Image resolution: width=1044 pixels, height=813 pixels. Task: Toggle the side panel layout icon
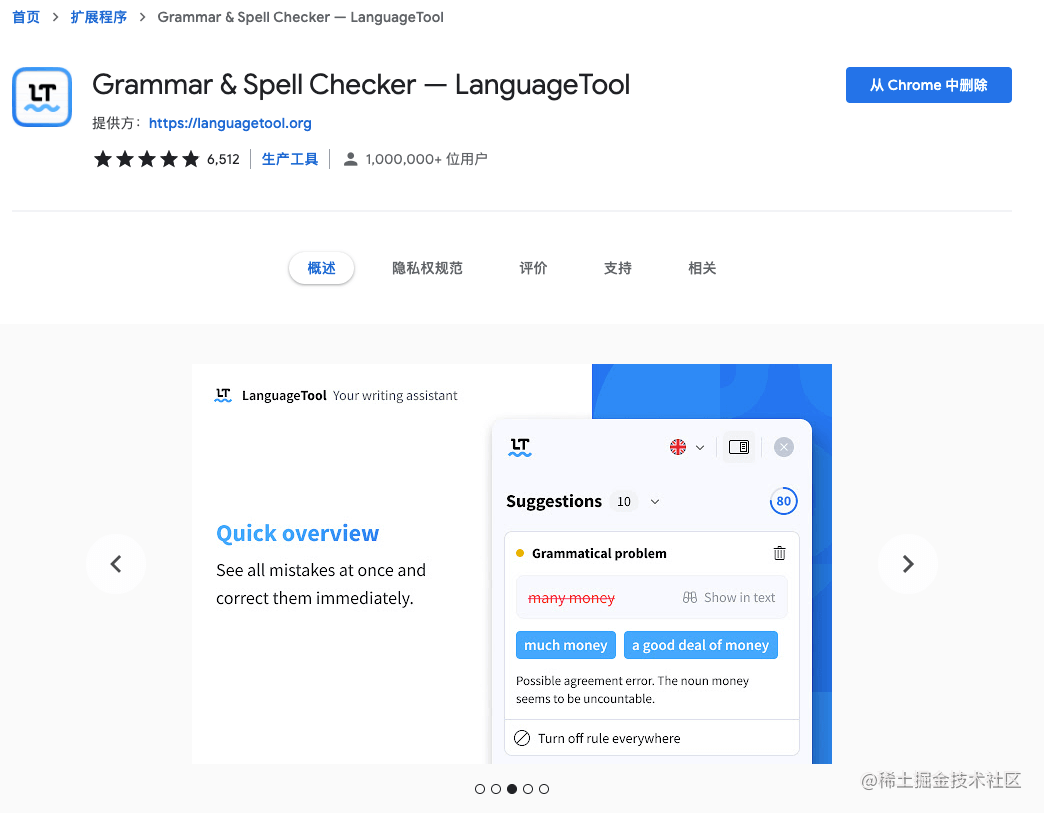tap(739, 447)
